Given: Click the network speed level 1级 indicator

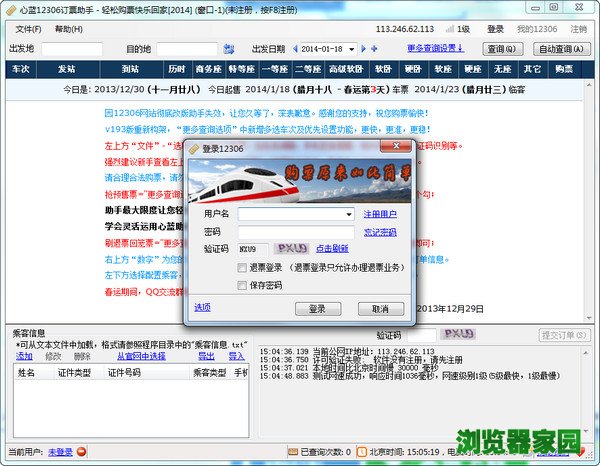Looking at the screenshot, I should click(x=458, y=29).
